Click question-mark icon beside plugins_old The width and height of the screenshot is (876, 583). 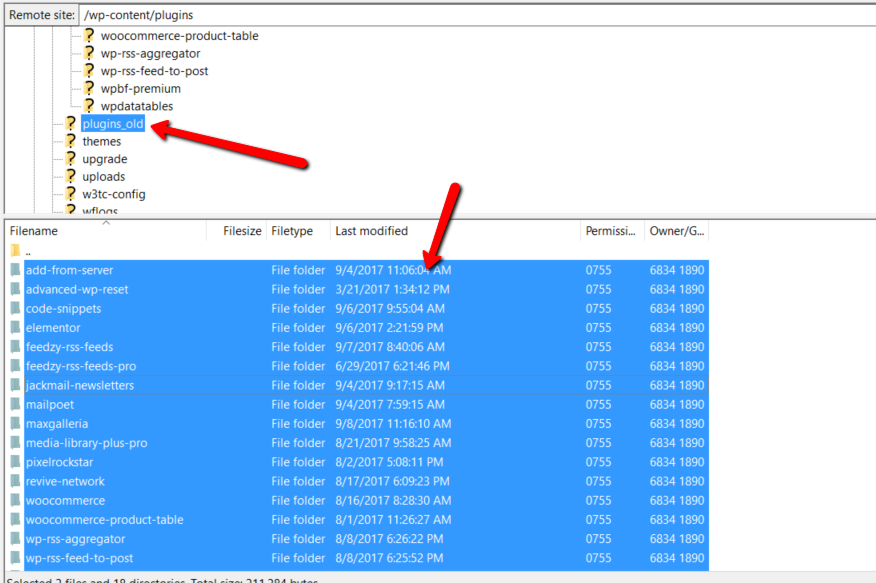tap(70, 123)
